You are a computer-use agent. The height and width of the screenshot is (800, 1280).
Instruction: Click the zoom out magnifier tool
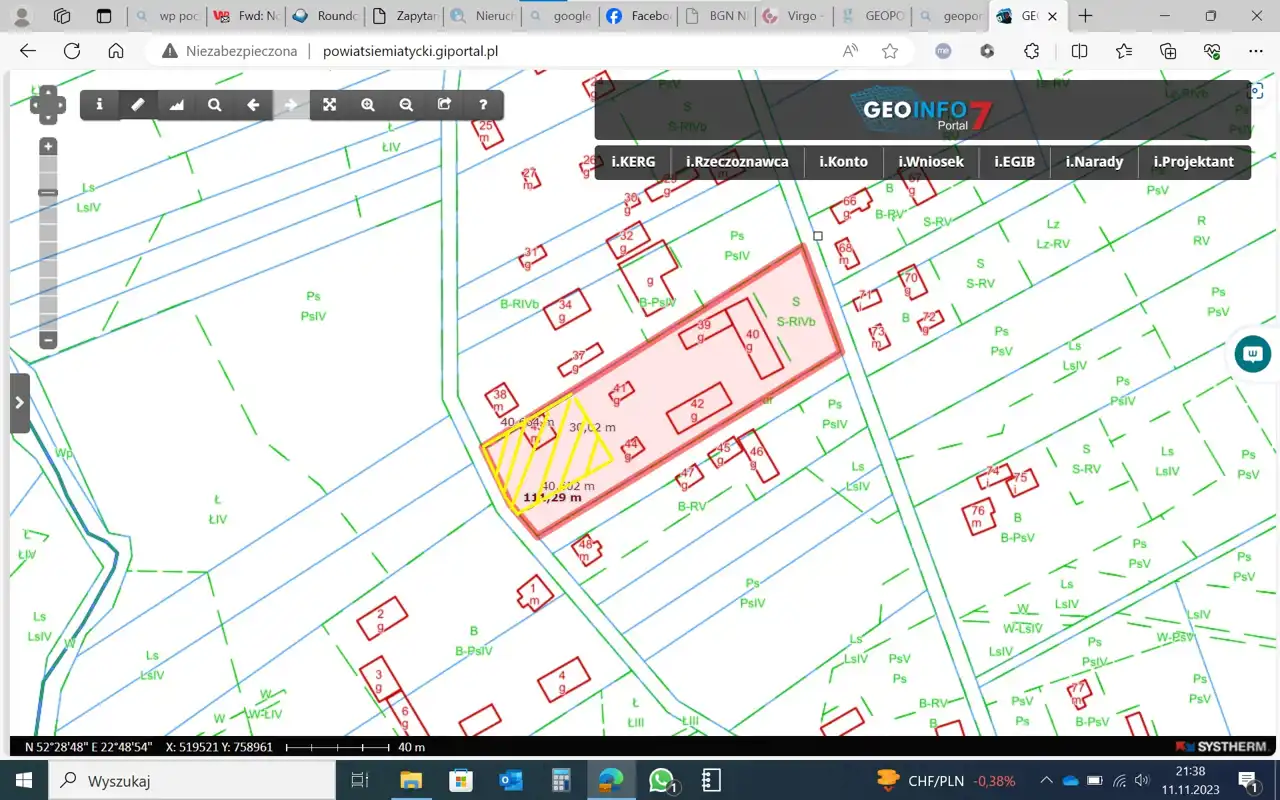(x=406, y=105)
